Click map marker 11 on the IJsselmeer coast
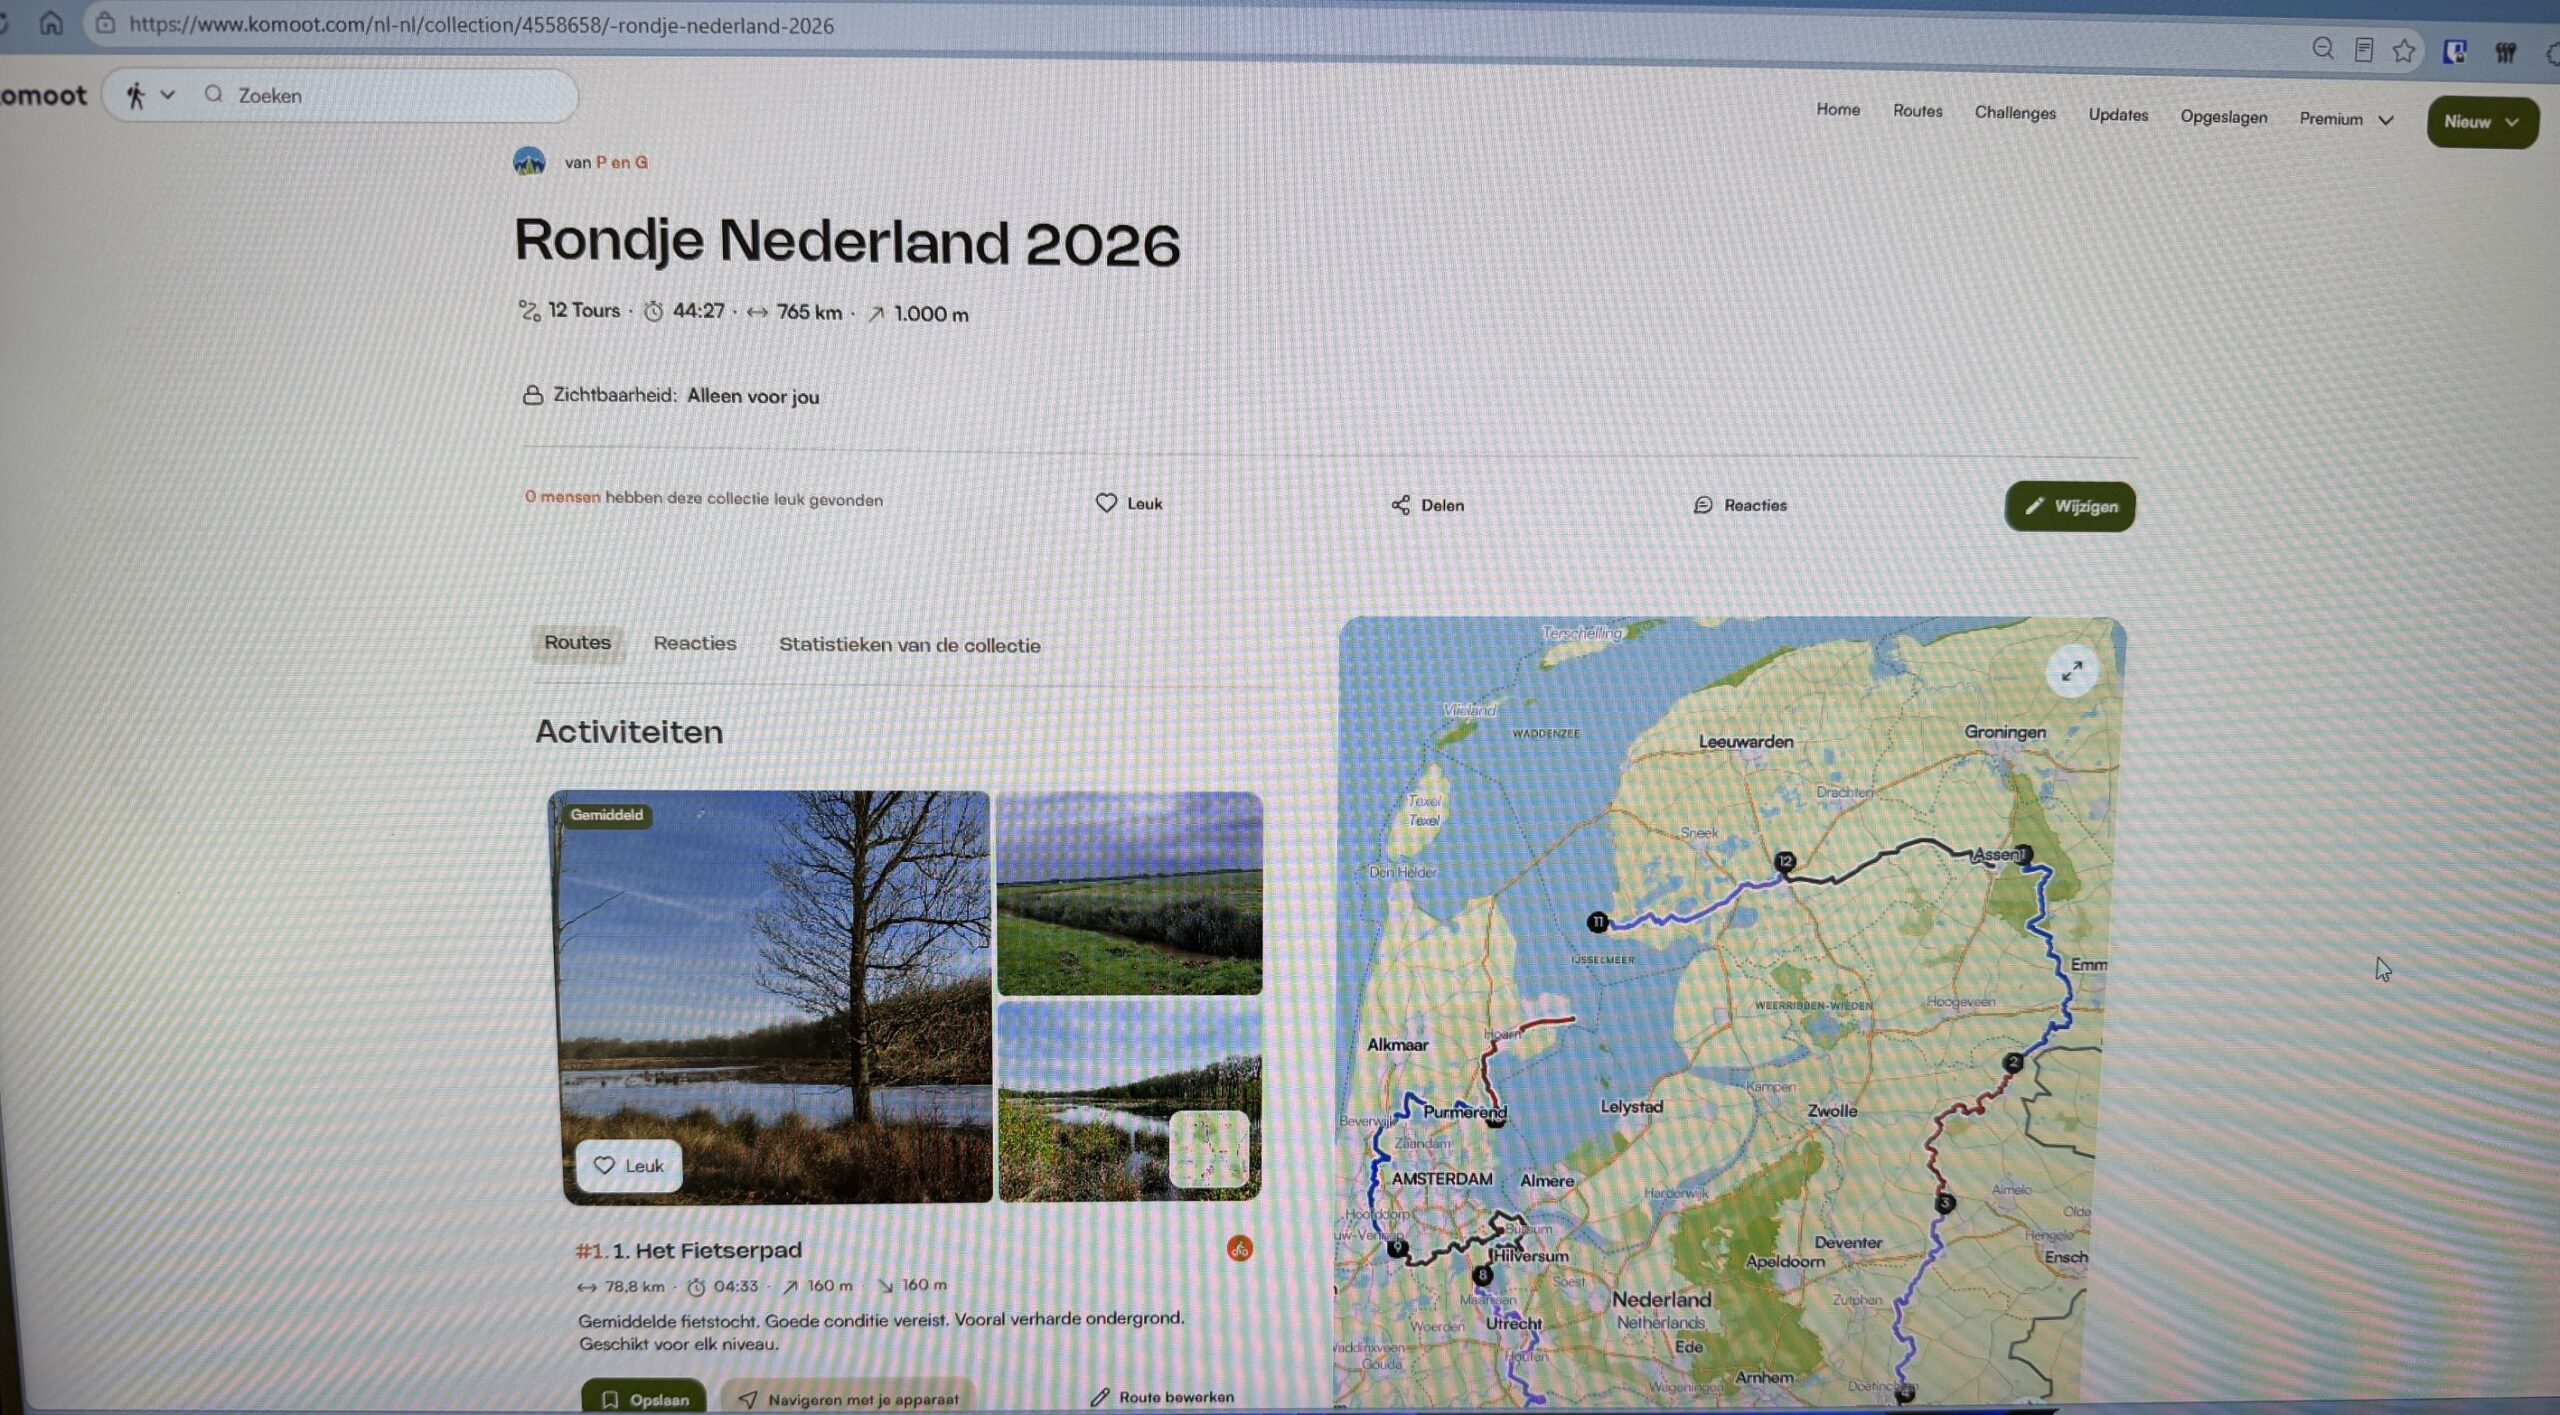 point(1598,921)
